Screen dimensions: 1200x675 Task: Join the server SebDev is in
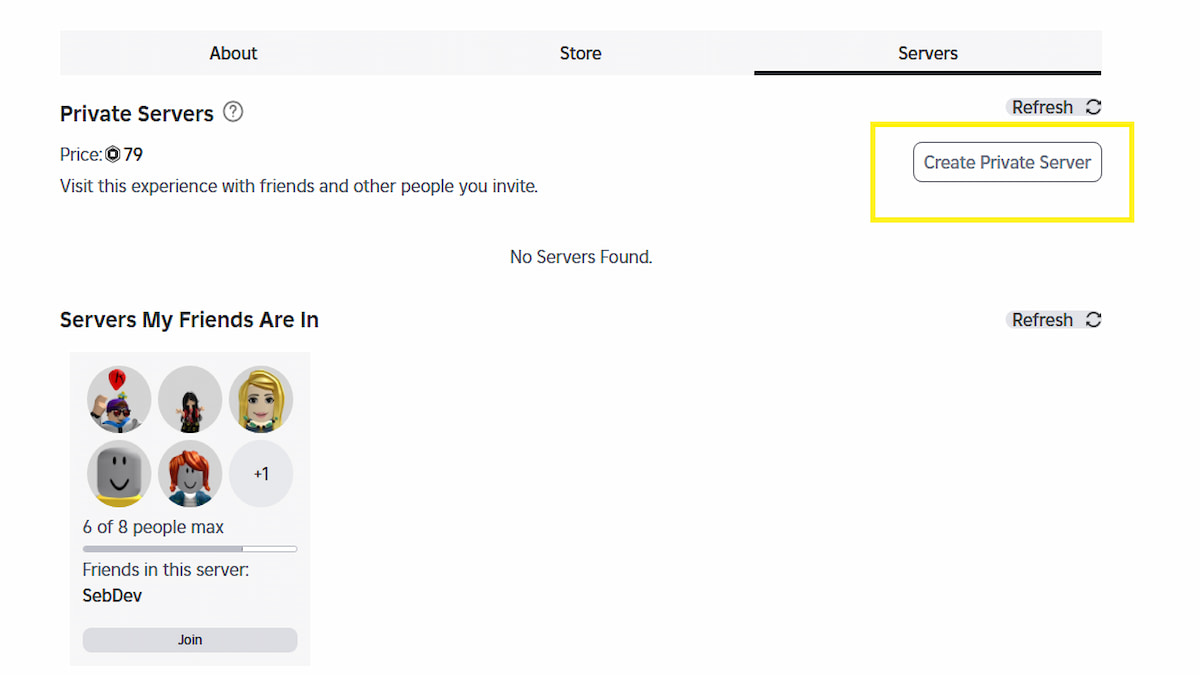click(190, 640)
